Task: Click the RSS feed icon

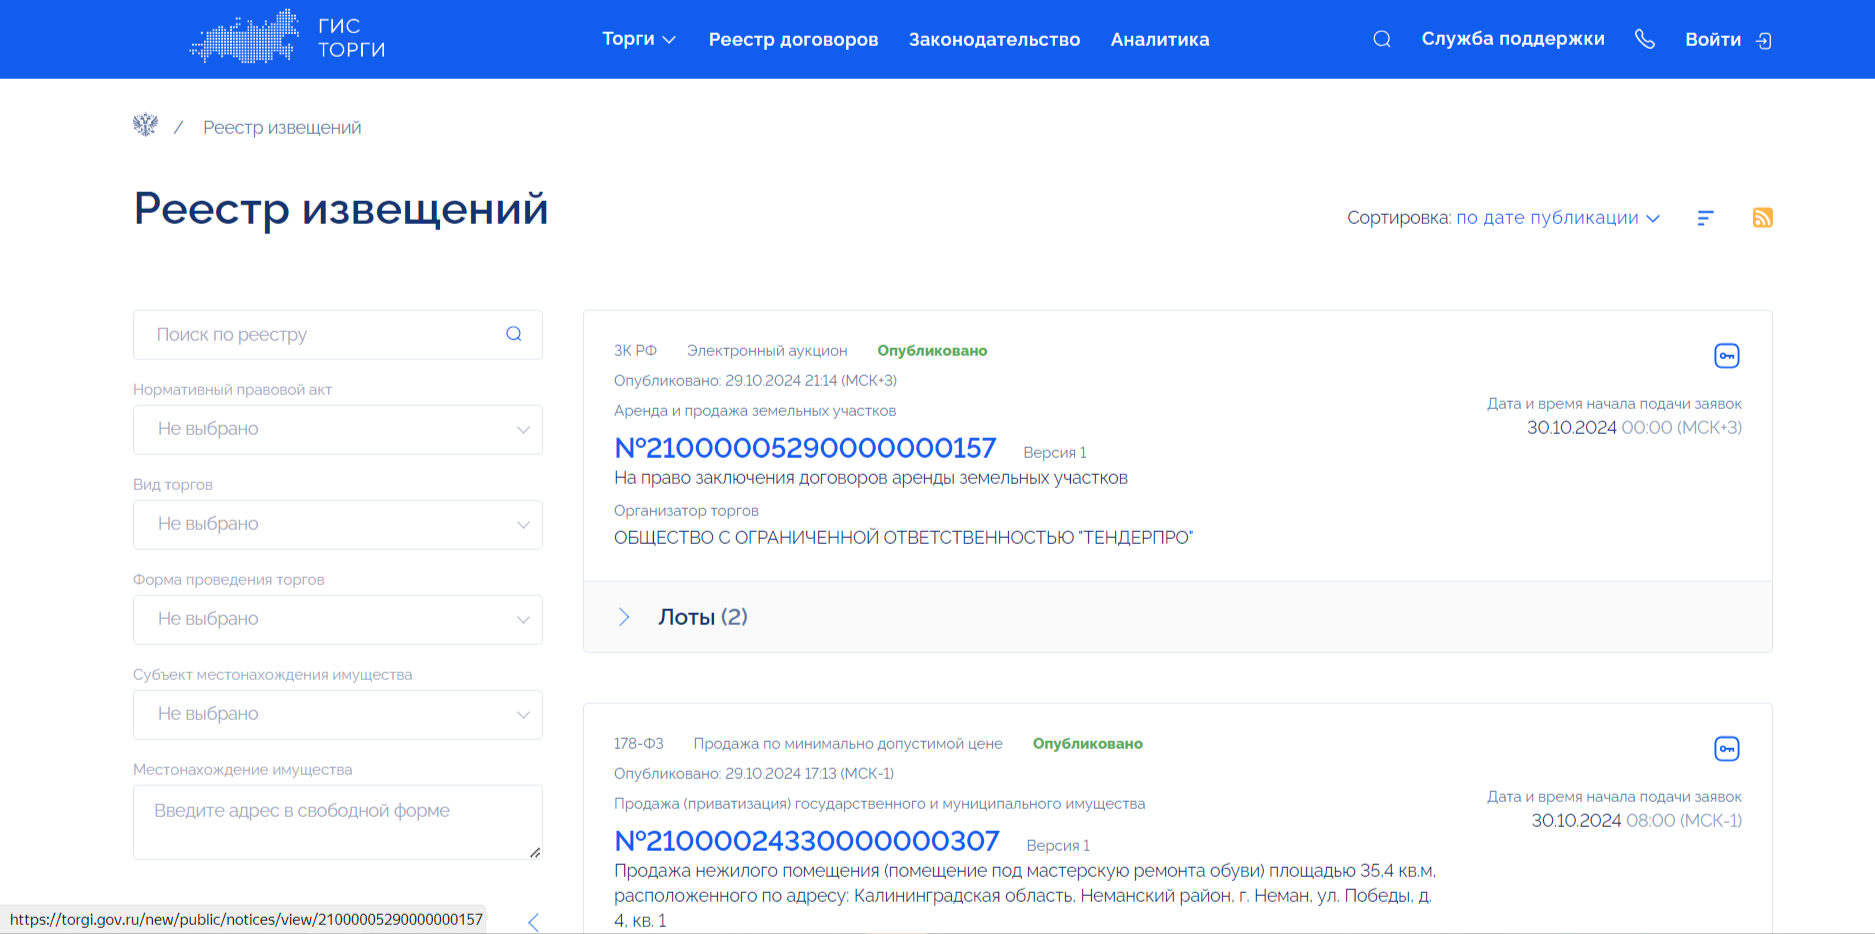Action: (1762, 218)
